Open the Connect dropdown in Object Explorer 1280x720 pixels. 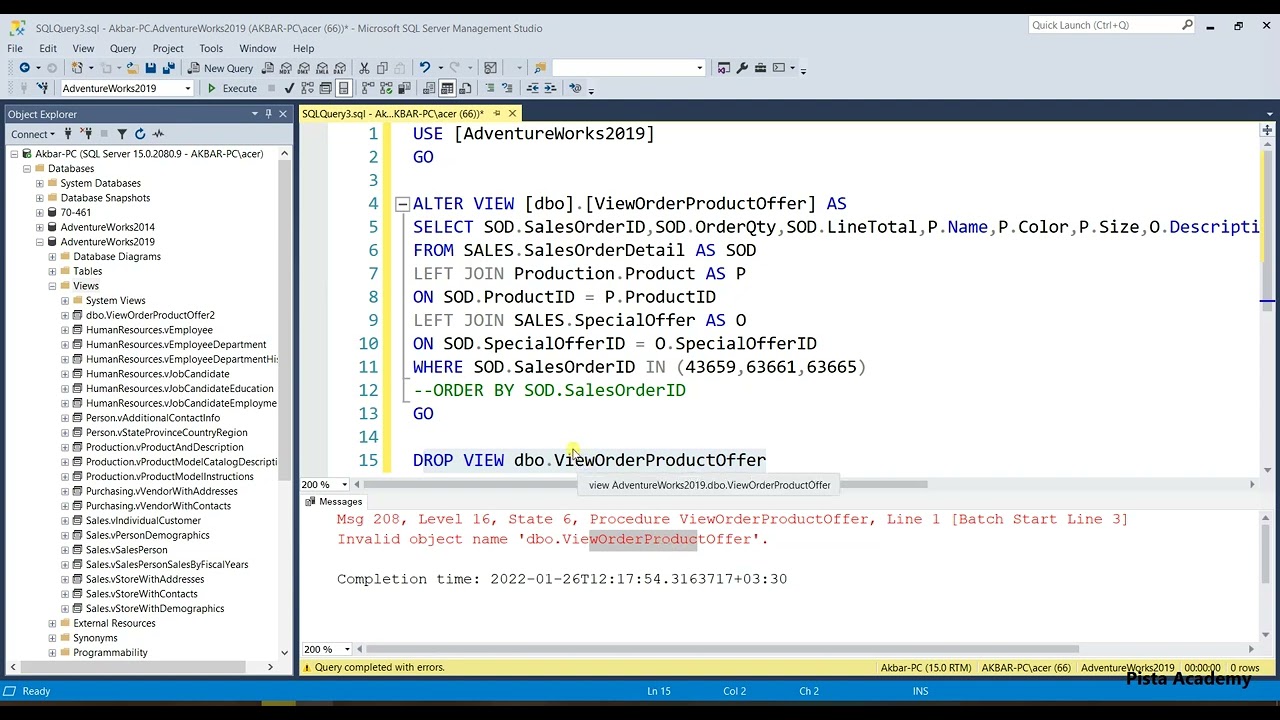click(x=33, y=134)
